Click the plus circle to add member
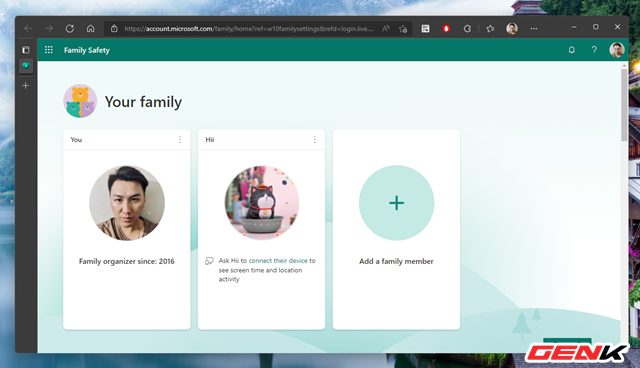The image size is (640, 368). click(x=396, y=203)
